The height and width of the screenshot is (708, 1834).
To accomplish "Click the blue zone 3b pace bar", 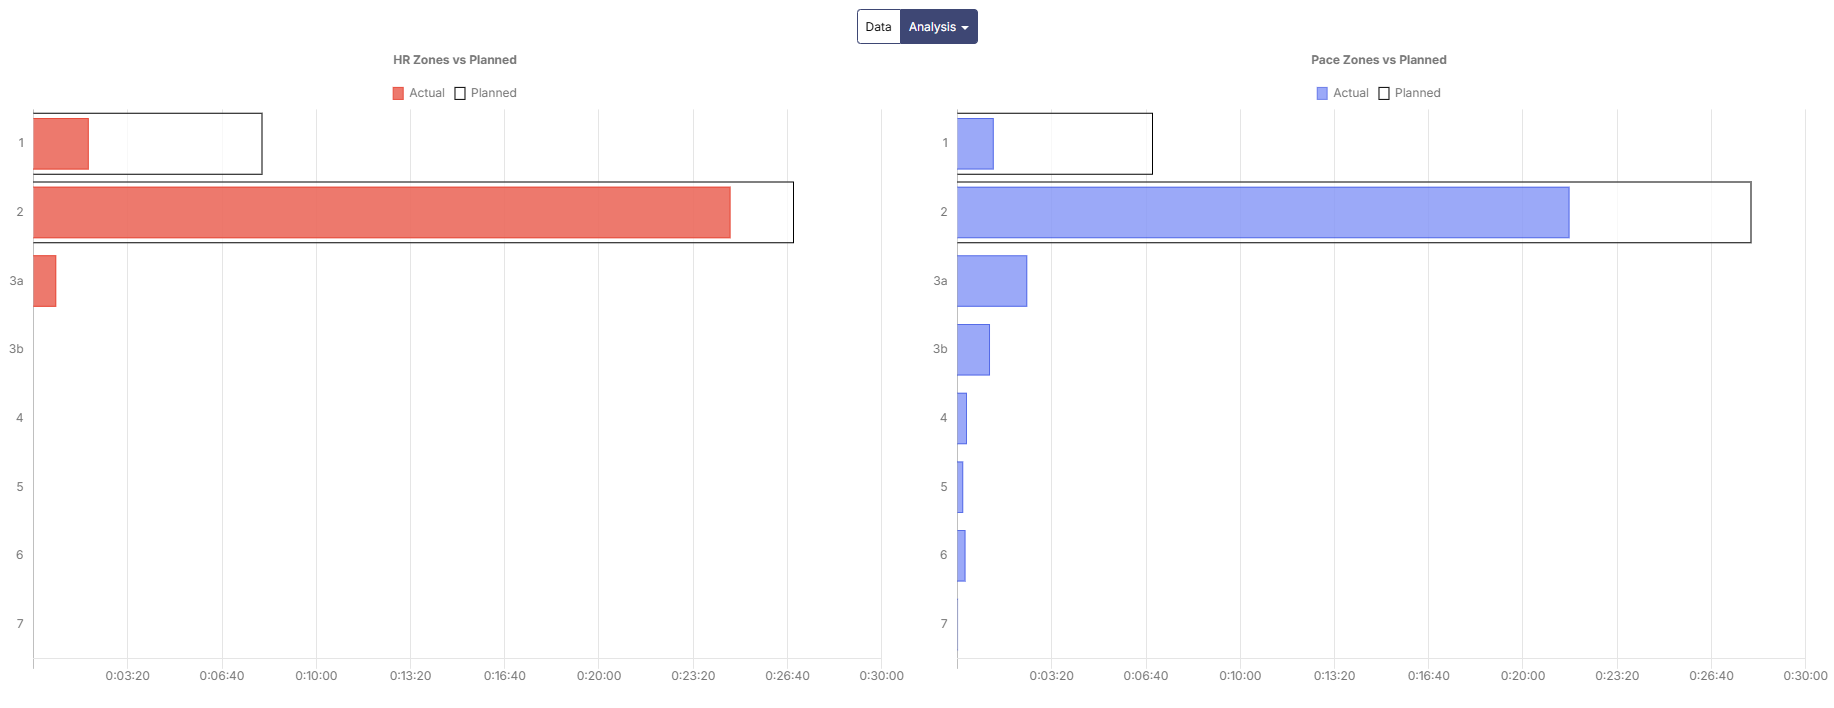I will (973, 350).
